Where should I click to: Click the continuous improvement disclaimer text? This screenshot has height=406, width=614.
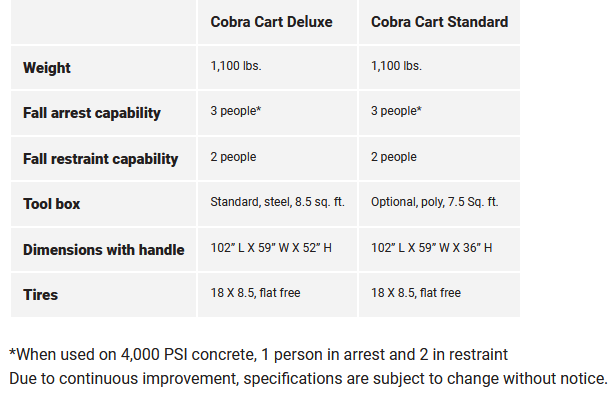(x=308, y=378)
